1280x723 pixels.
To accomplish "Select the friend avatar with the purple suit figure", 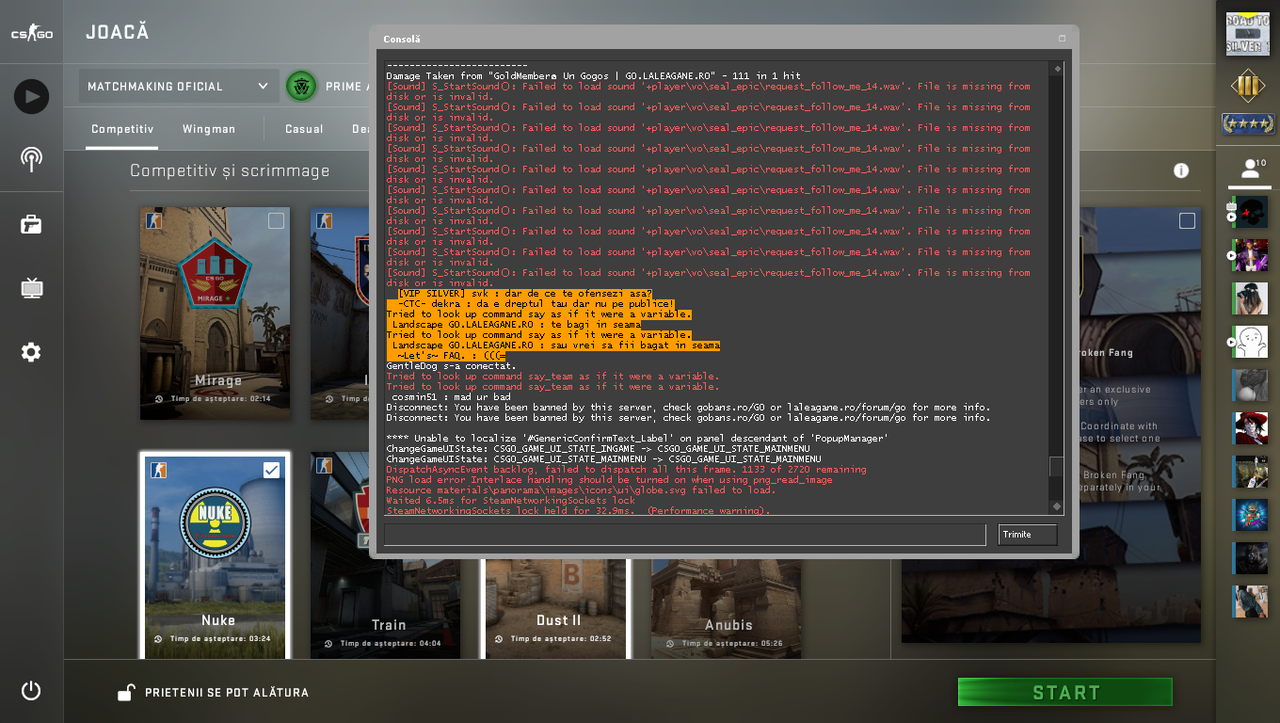I will pos(1250,256).
